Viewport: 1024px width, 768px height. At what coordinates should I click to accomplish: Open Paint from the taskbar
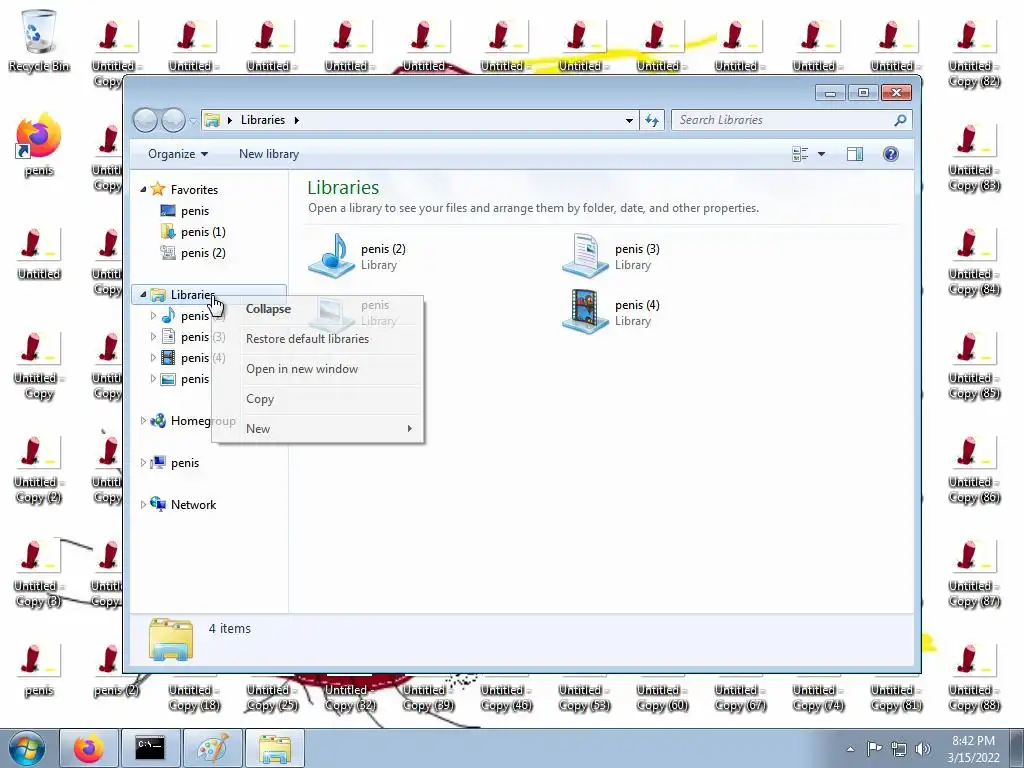coord(213,748)
